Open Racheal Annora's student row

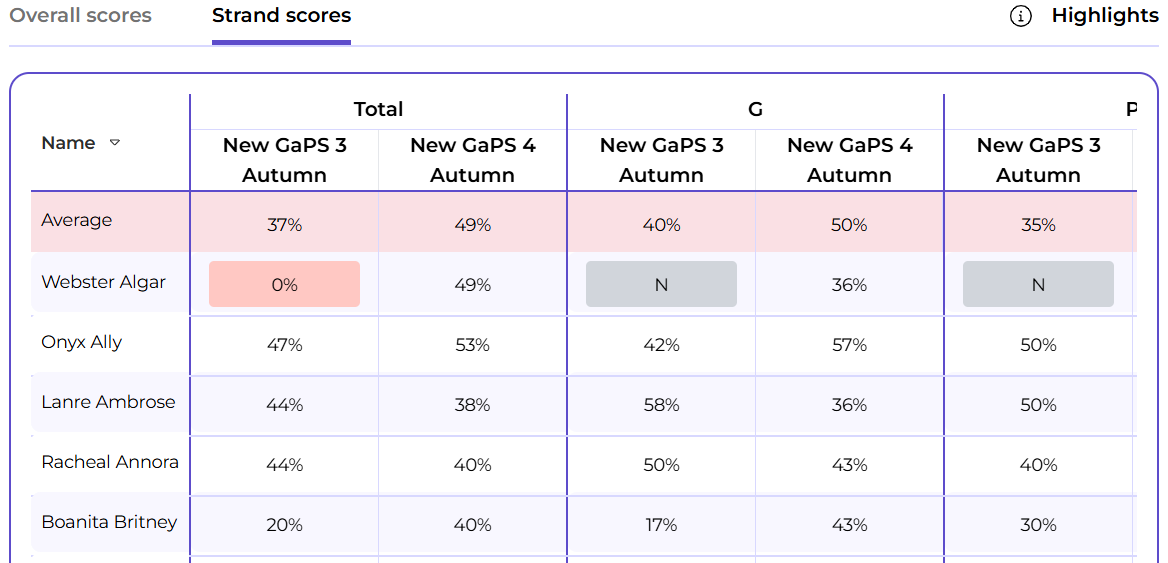pyautogui.click(x=110, y=462)
